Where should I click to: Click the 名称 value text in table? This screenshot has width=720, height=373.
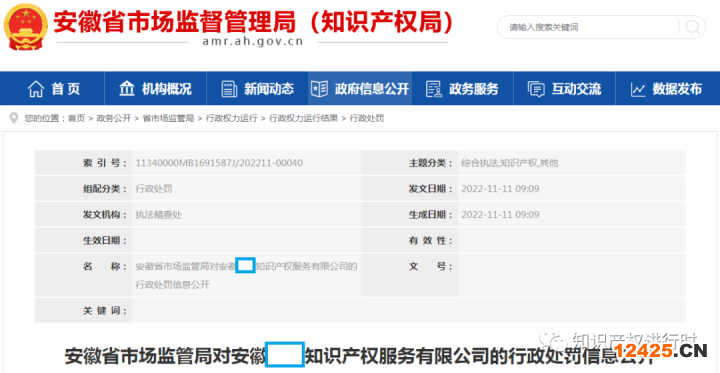coord(246,275)
